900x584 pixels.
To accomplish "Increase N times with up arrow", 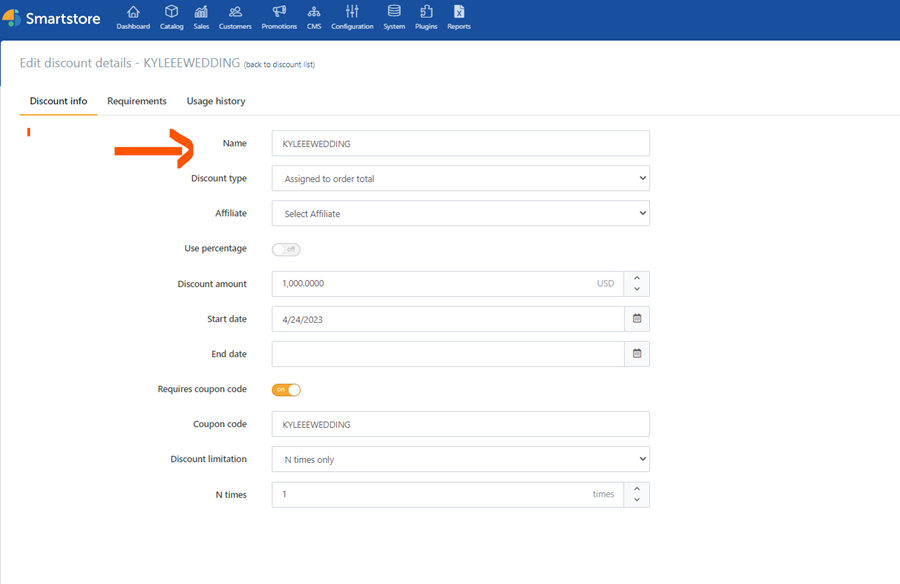I will click(x=637, y=489).
